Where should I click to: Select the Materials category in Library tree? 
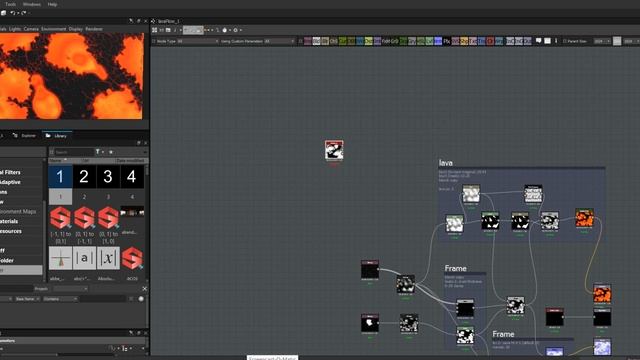tap(9, 221)
